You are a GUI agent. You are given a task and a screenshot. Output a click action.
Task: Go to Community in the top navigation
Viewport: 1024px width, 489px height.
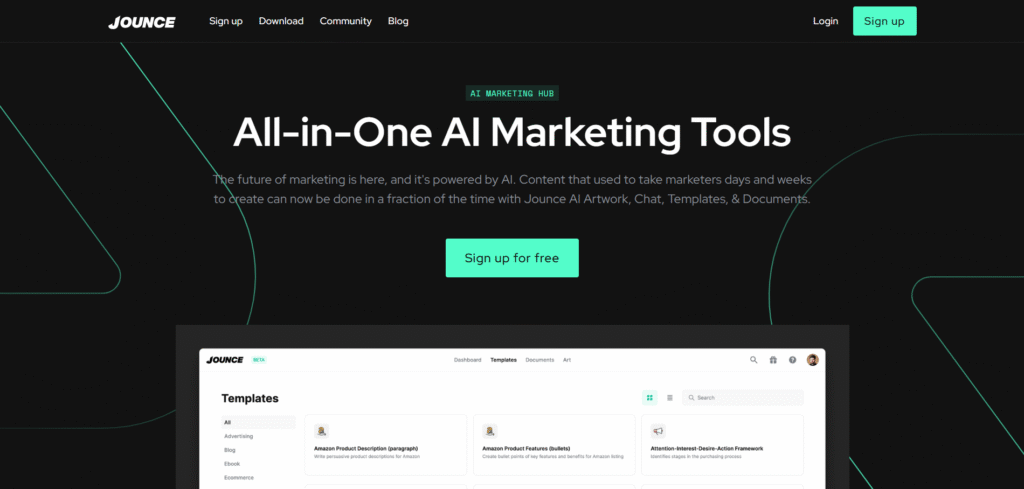(x=345, y=21)
